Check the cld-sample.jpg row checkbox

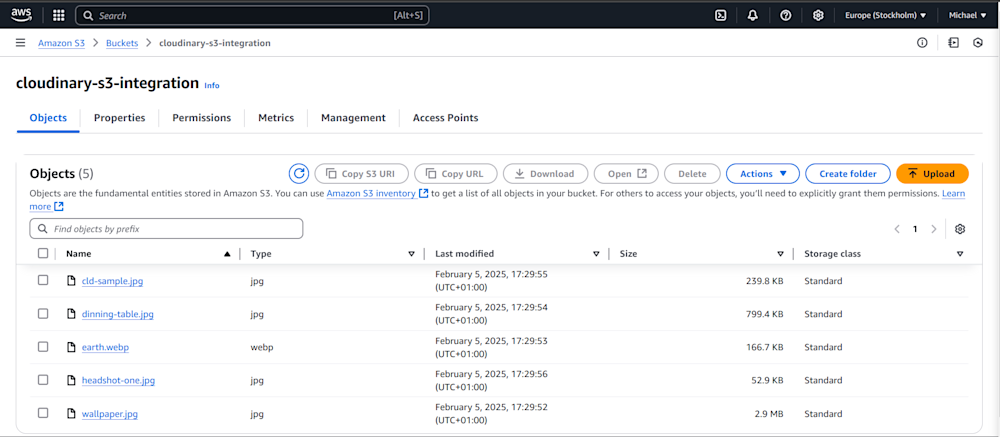pos(43,280)
